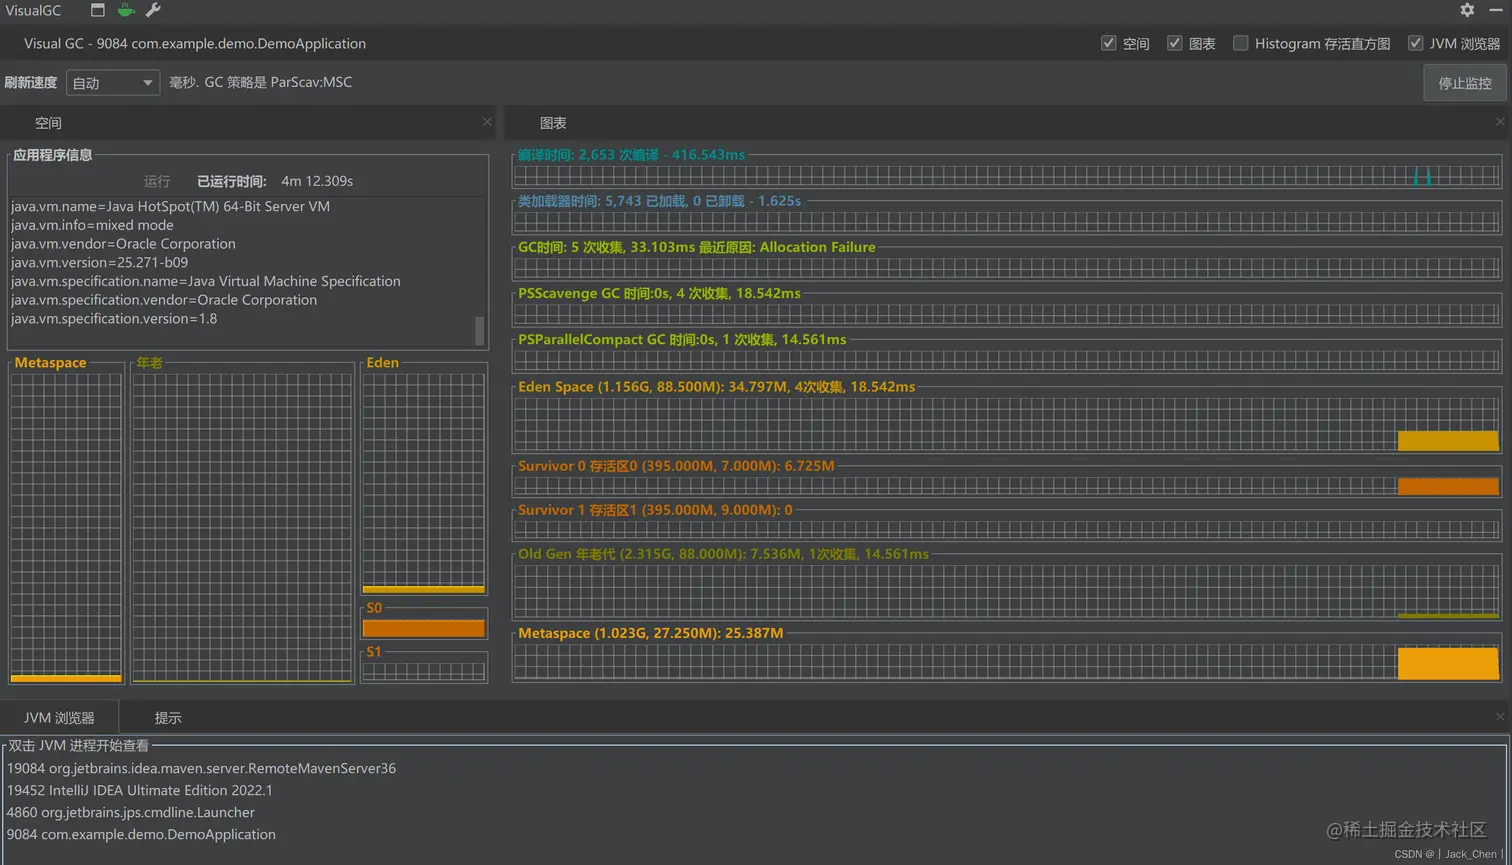The width and height of the screenshot is (1512, 865).
Task: Uncheck the 图表 checkbox
Action: [x=1175, y=43]
